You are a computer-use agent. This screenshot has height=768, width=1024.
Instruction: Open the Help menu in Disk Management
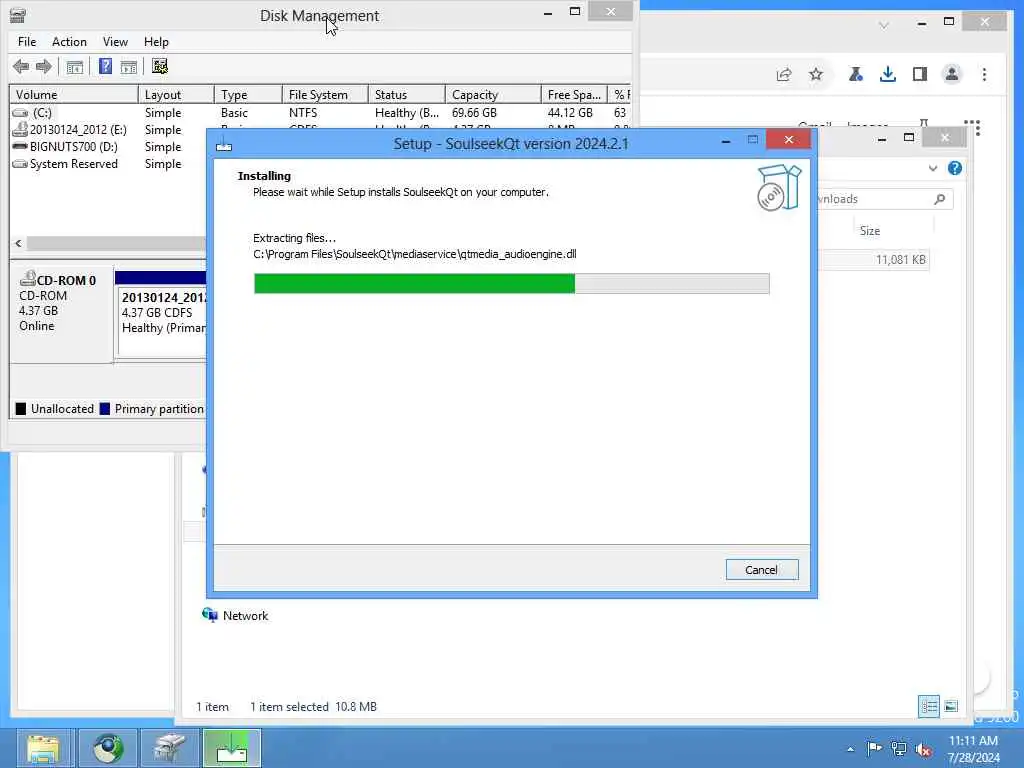[156, 42]
